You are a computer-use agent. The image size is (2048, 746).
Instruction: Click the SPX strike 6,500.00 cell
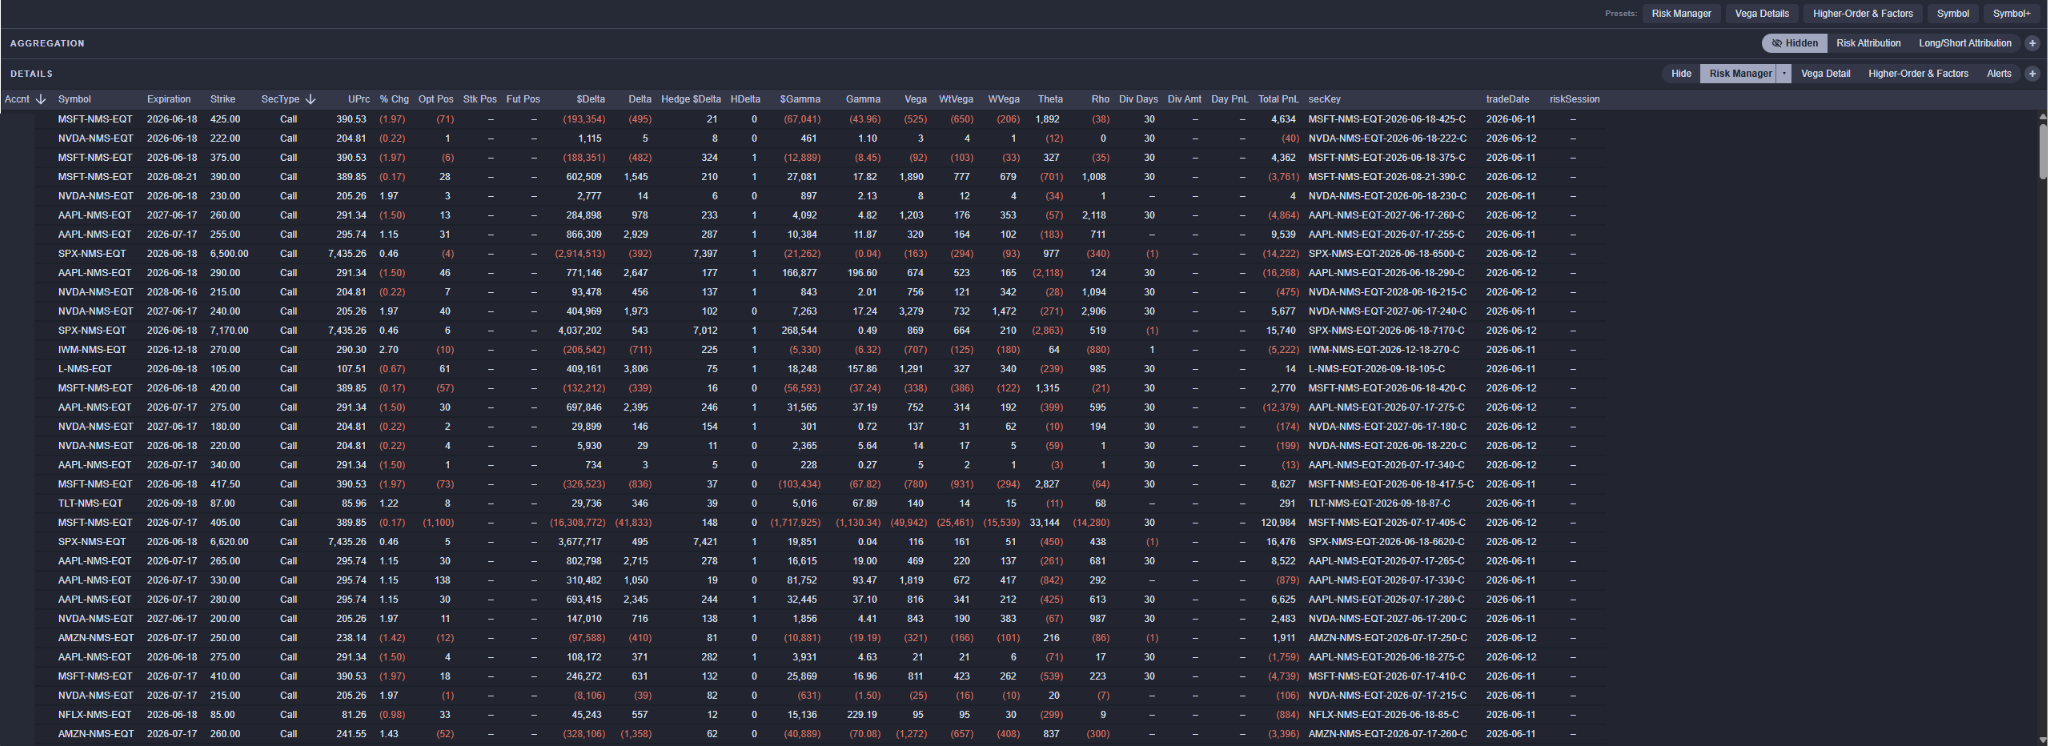click(x=229, y=254)
